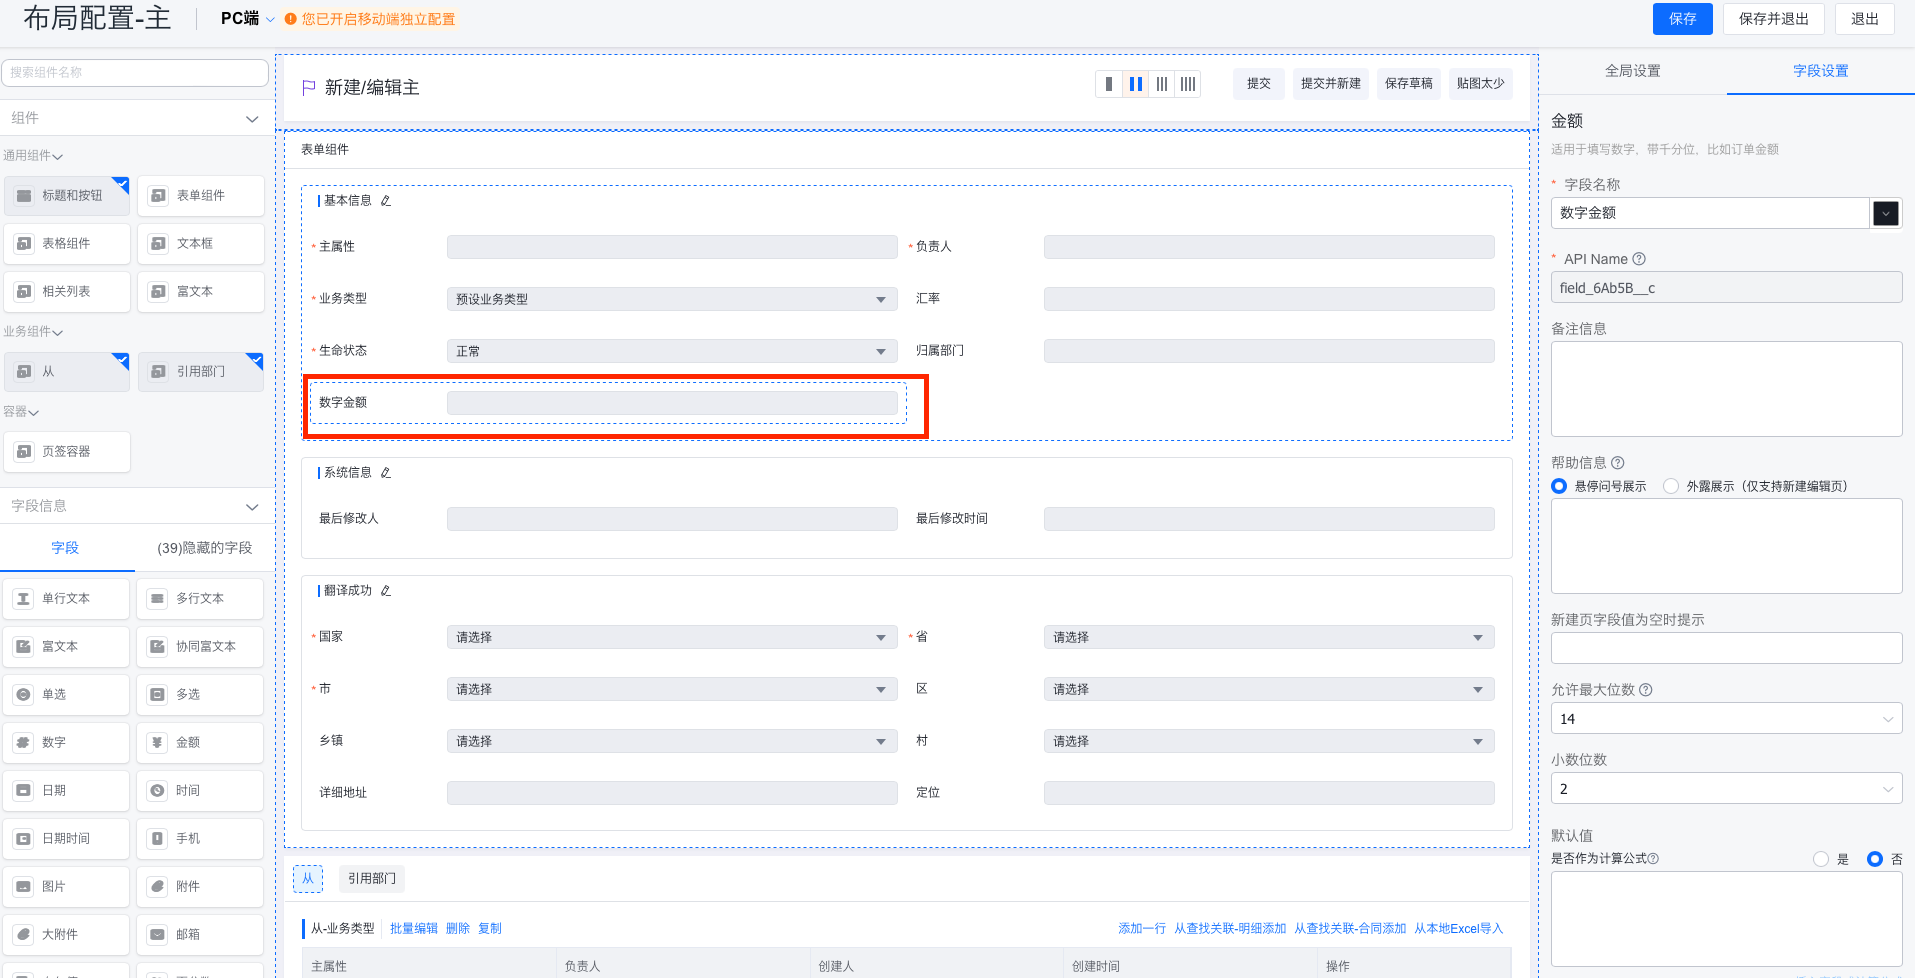
Task: Collapse the 容器 group
Action: (x=33, y=412)
